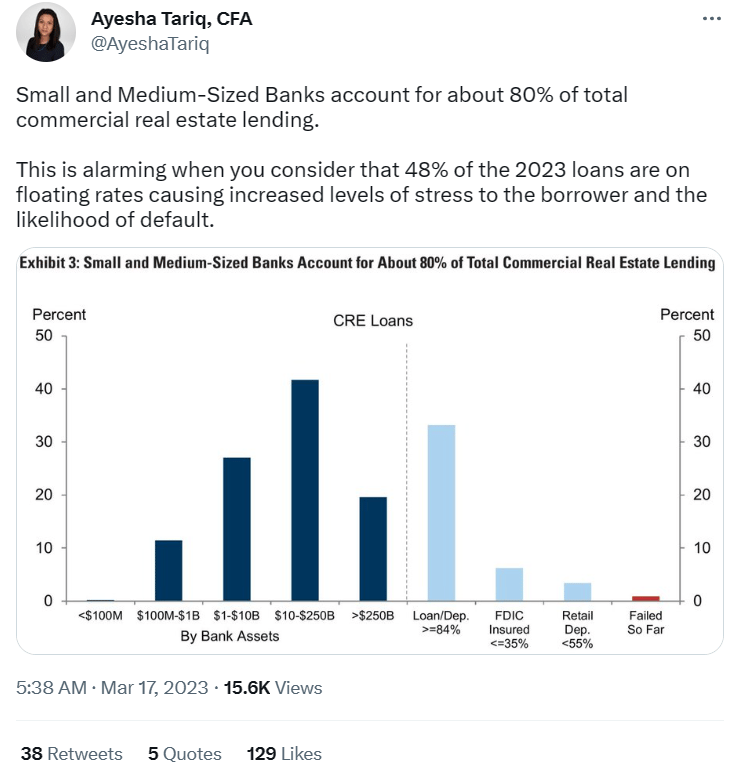740x782 pixels.
Task: Click the @AyeshaTariq handle
Action: [x=150, y=44]
